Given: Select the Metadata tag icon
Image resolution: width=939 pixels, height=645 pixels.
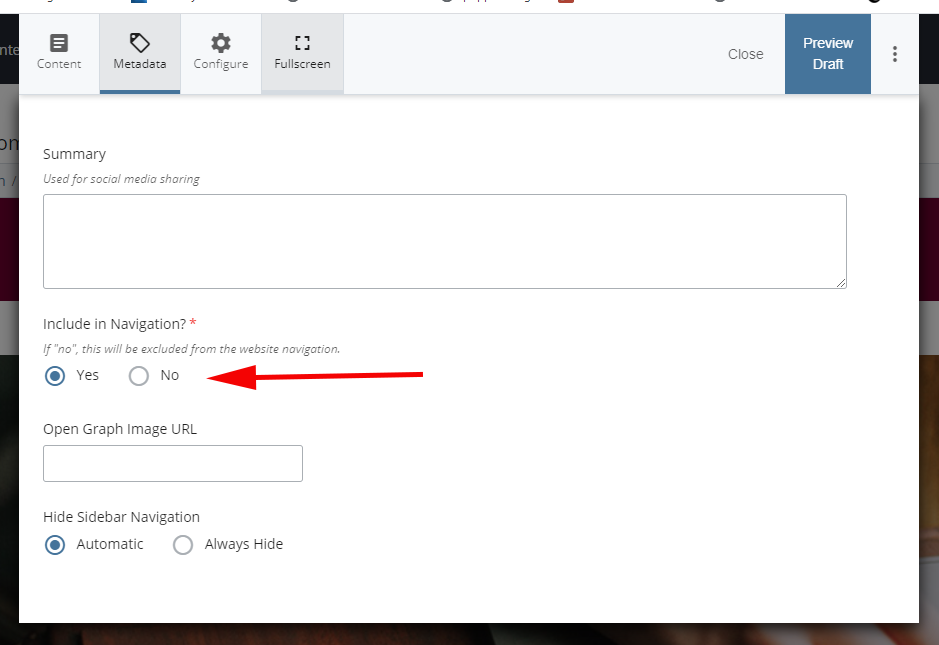Looking at the screenshot, I should coord(139,42).
